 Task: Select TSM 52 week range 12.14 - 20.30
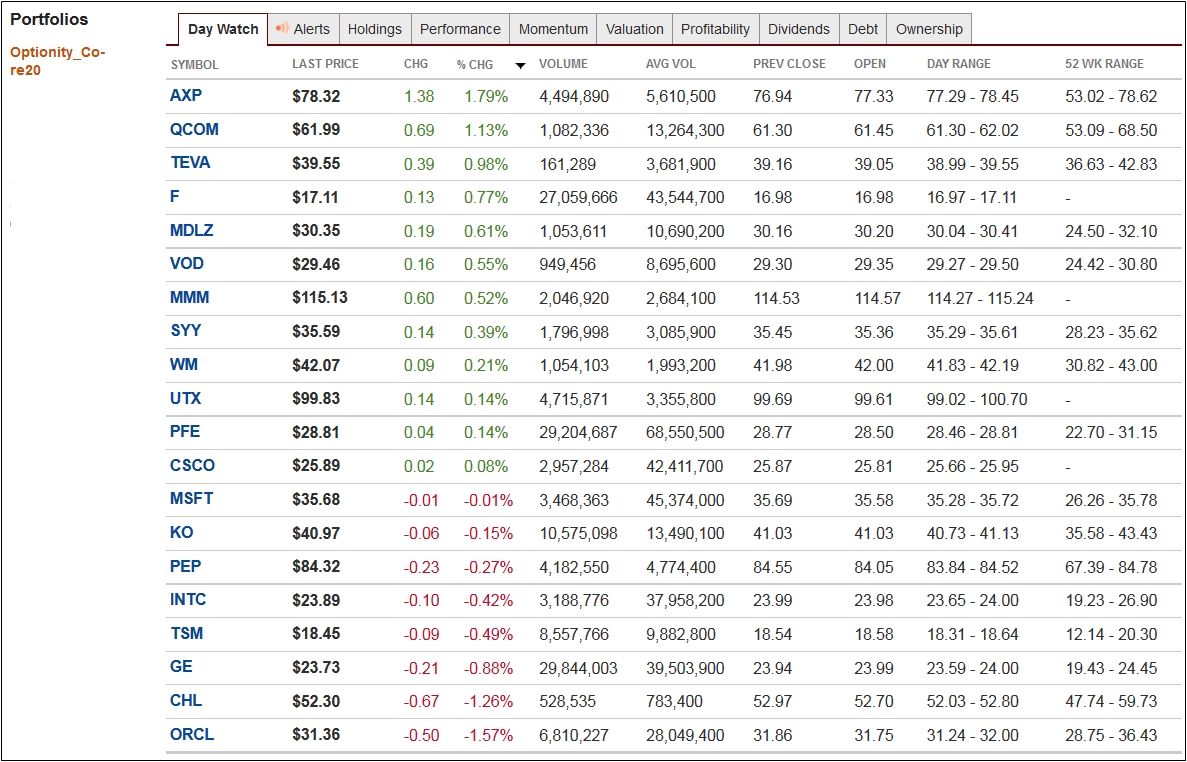click(x=1111, y=634)
